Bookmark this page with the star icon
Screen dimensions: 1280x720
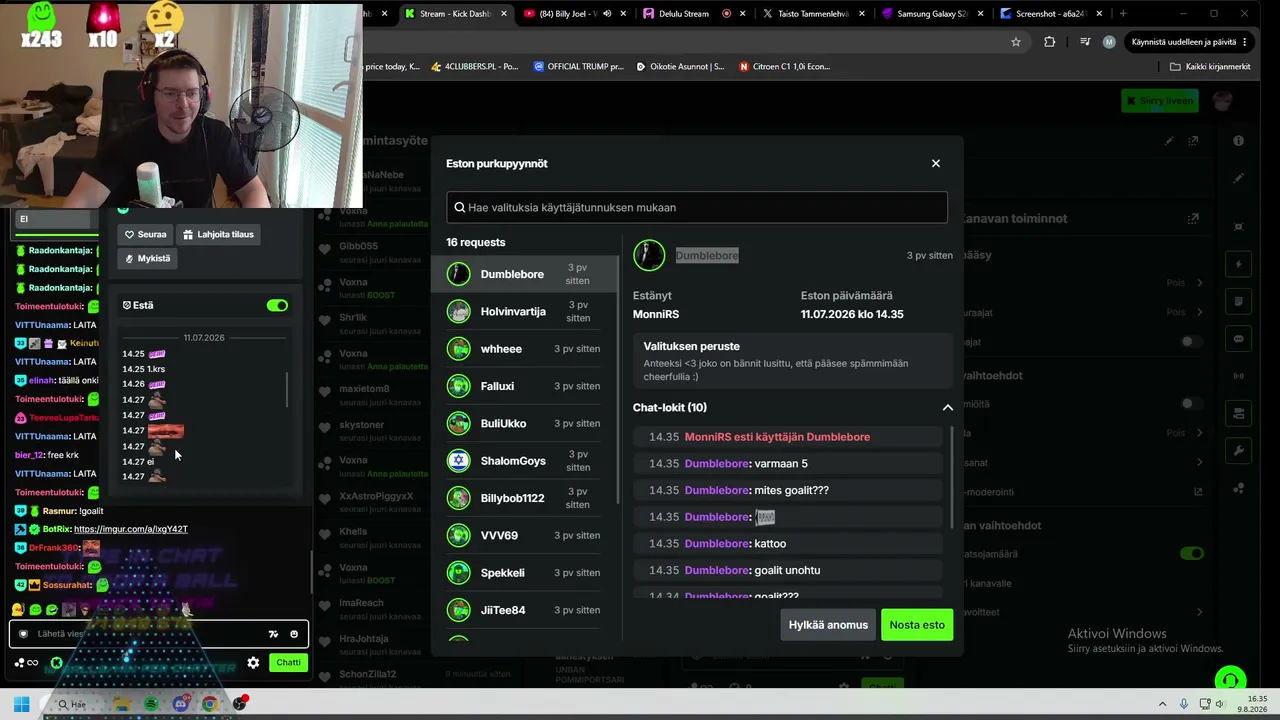tap(1016, 42)
